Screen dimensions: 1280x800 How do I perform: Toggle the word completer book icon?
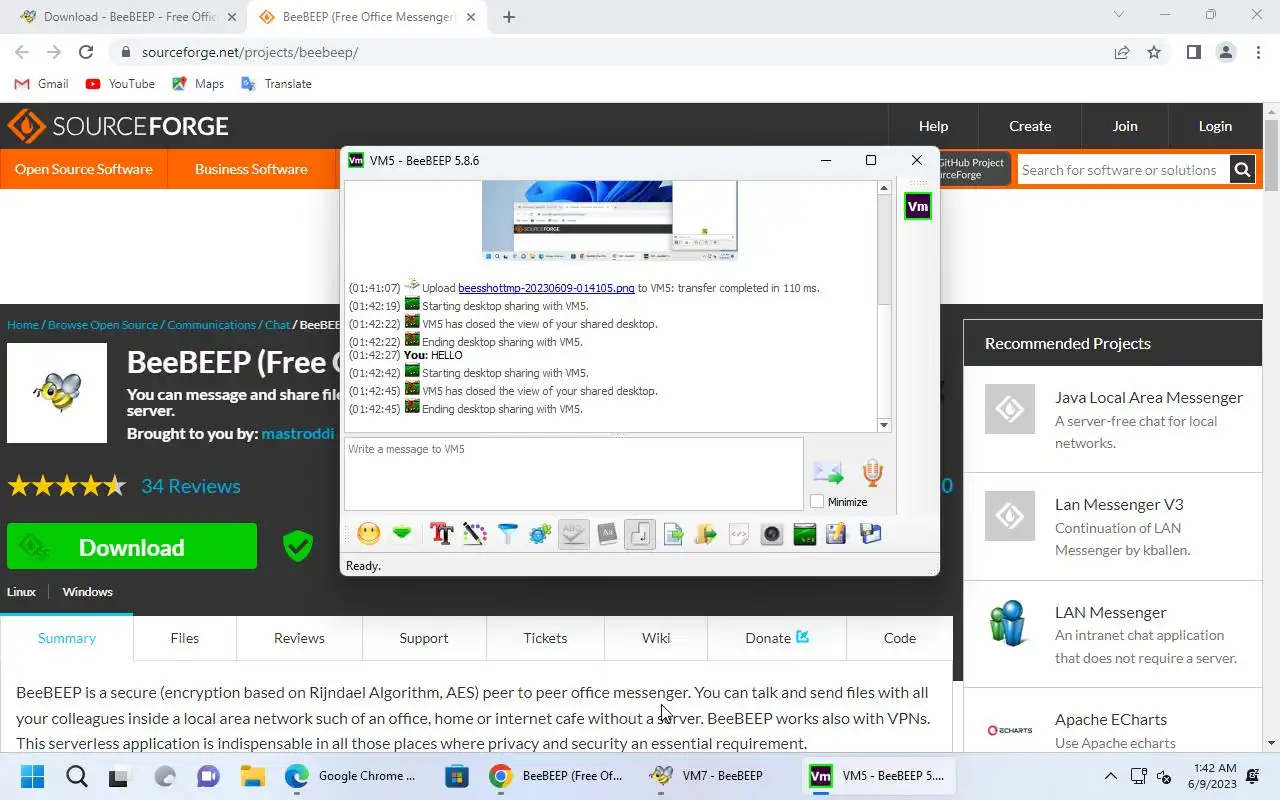click(x=607, y=534)
